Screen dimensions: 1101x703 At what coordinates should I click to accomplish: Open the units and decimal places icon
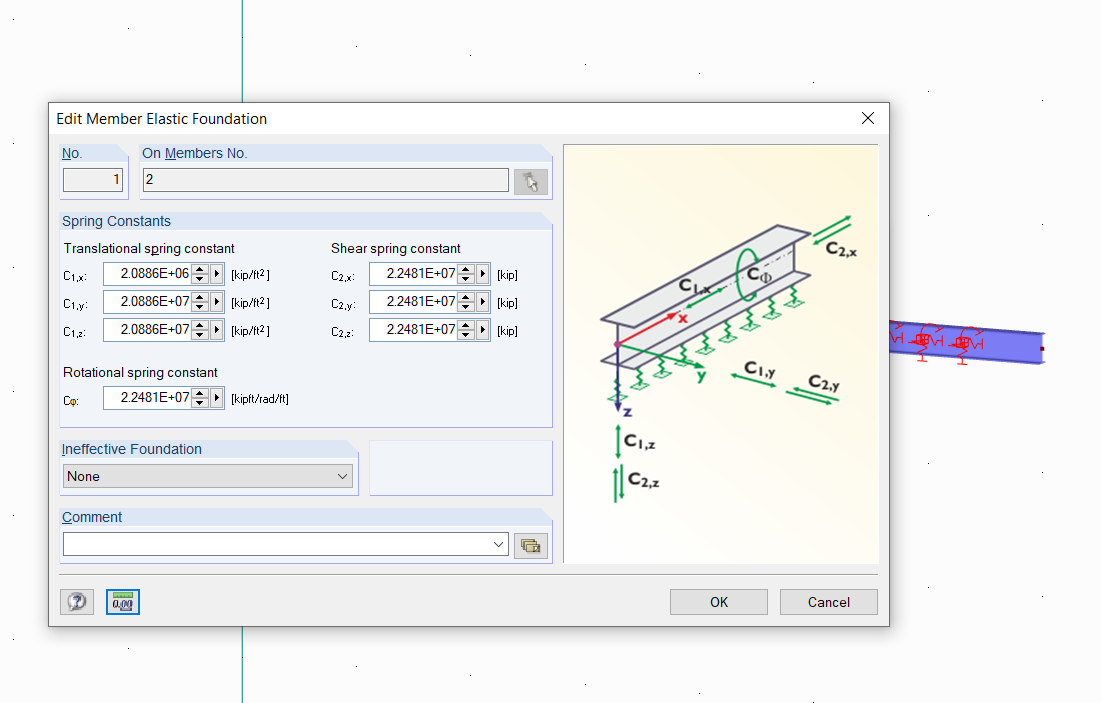[x=122, y=601]
